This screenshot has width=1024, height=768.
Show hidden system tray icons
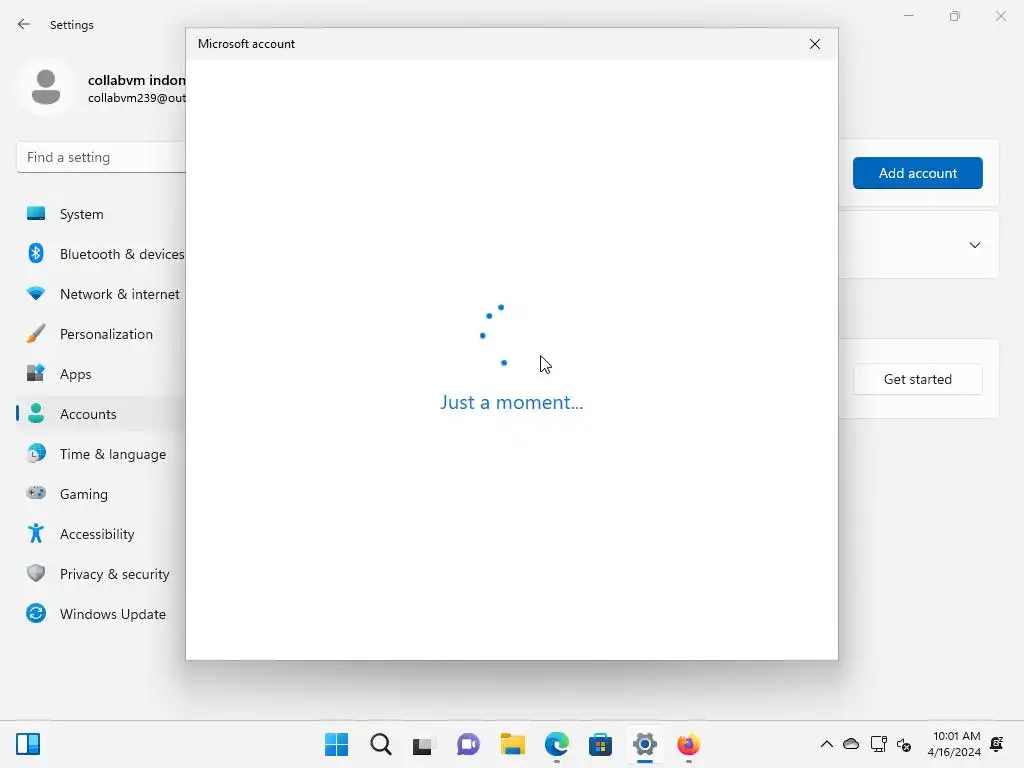tap(826, 744)
